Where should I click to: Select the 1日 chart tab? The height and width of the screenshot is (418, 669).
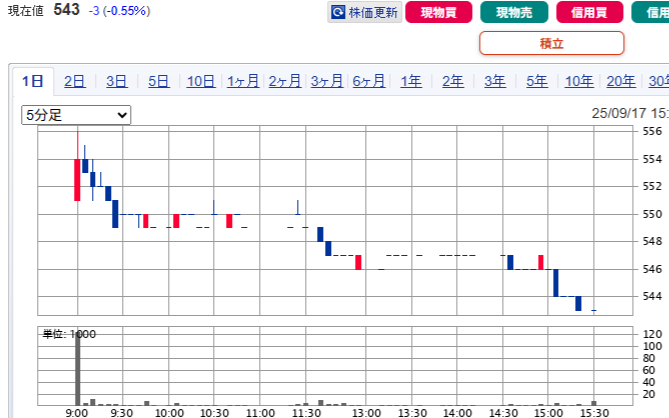(x=33, y=81)
